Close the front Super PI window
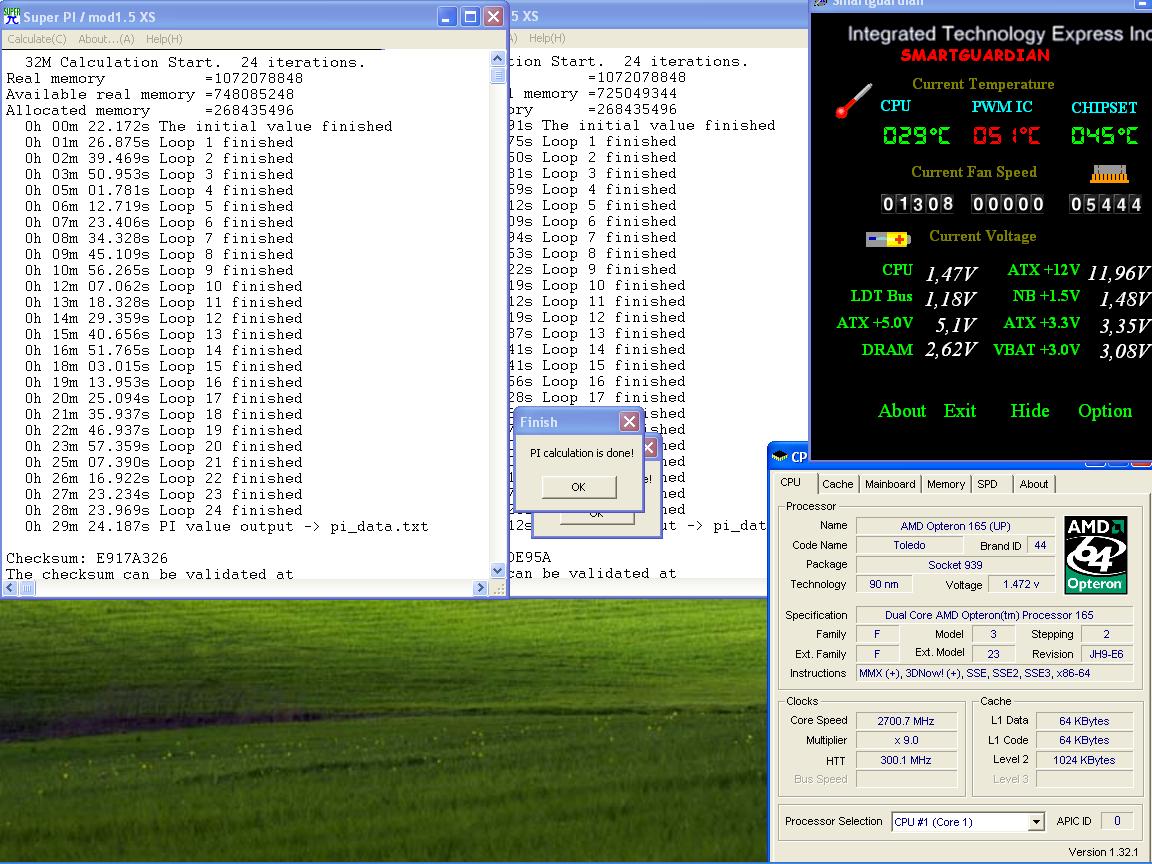The image size is (1152, 864). [x=494, y=17]
